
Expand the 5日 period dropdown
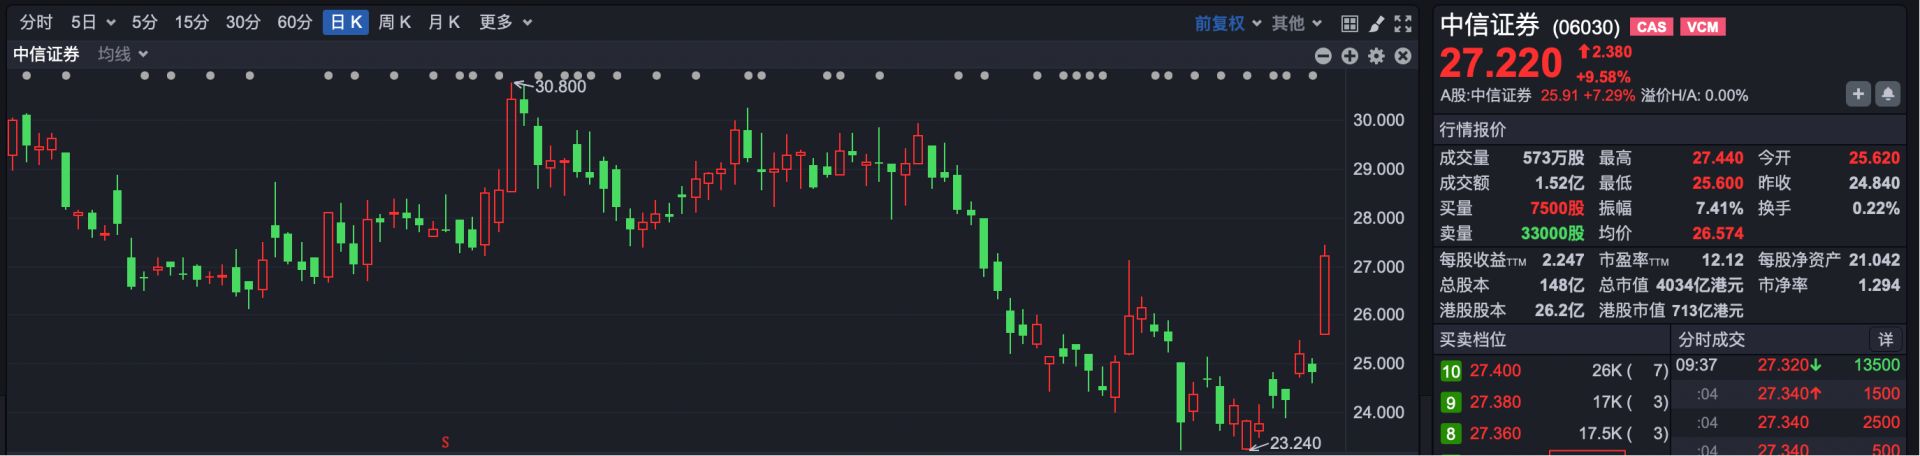(x=93, y=22)
